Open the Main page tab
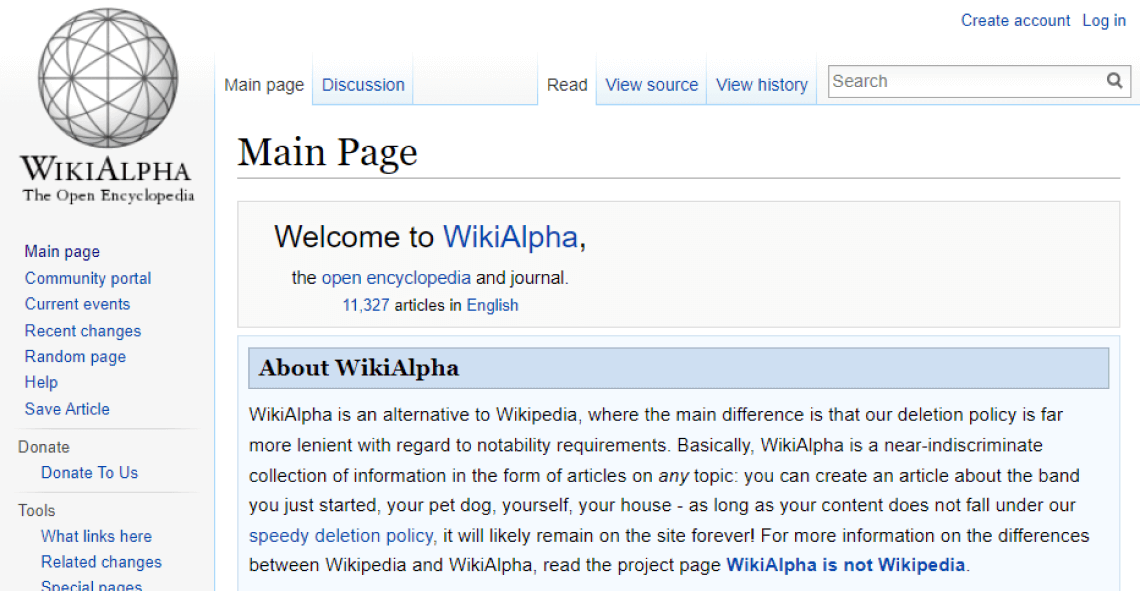Image resolution: width=1140 pixels, height=591 pixels. (x=264, y=85)
